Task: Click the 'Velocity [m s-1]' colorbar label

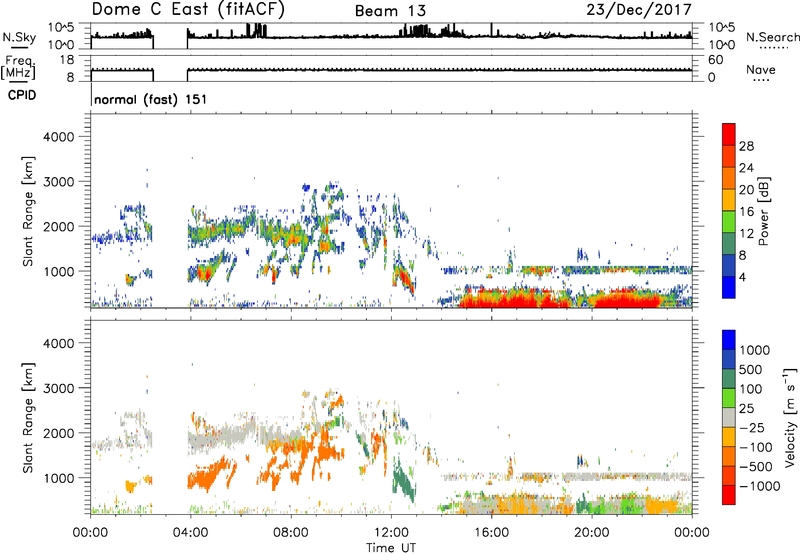Action: pos(790,417)
